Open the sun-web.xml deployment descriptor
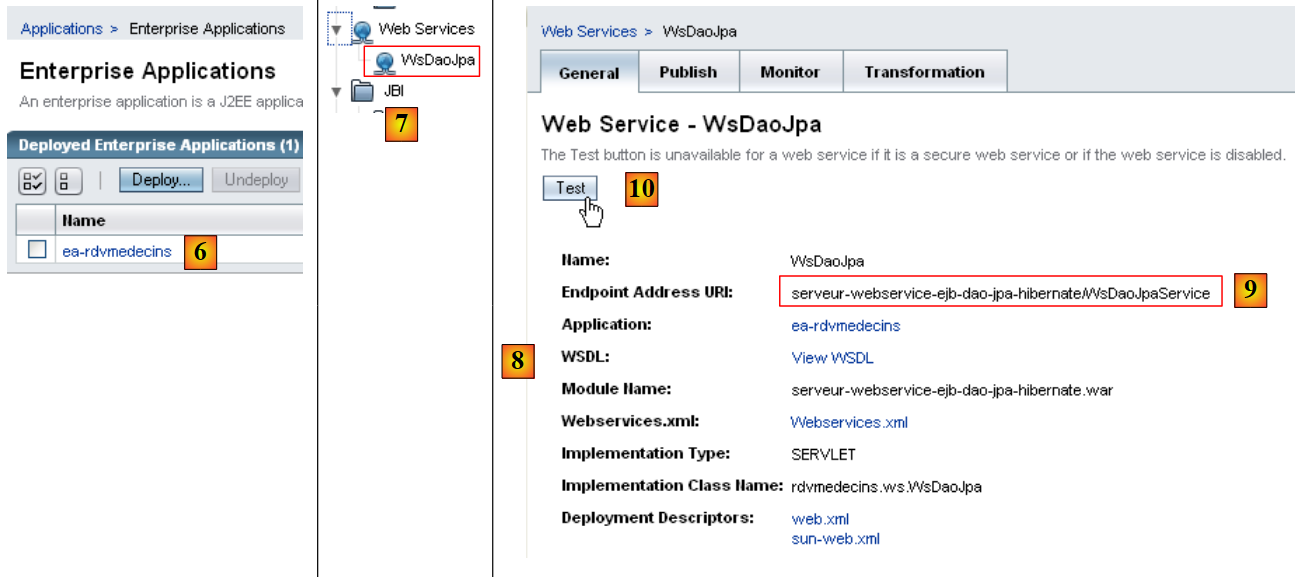The width and height of the screenshot is (1308, 577). tap(835, 539)
